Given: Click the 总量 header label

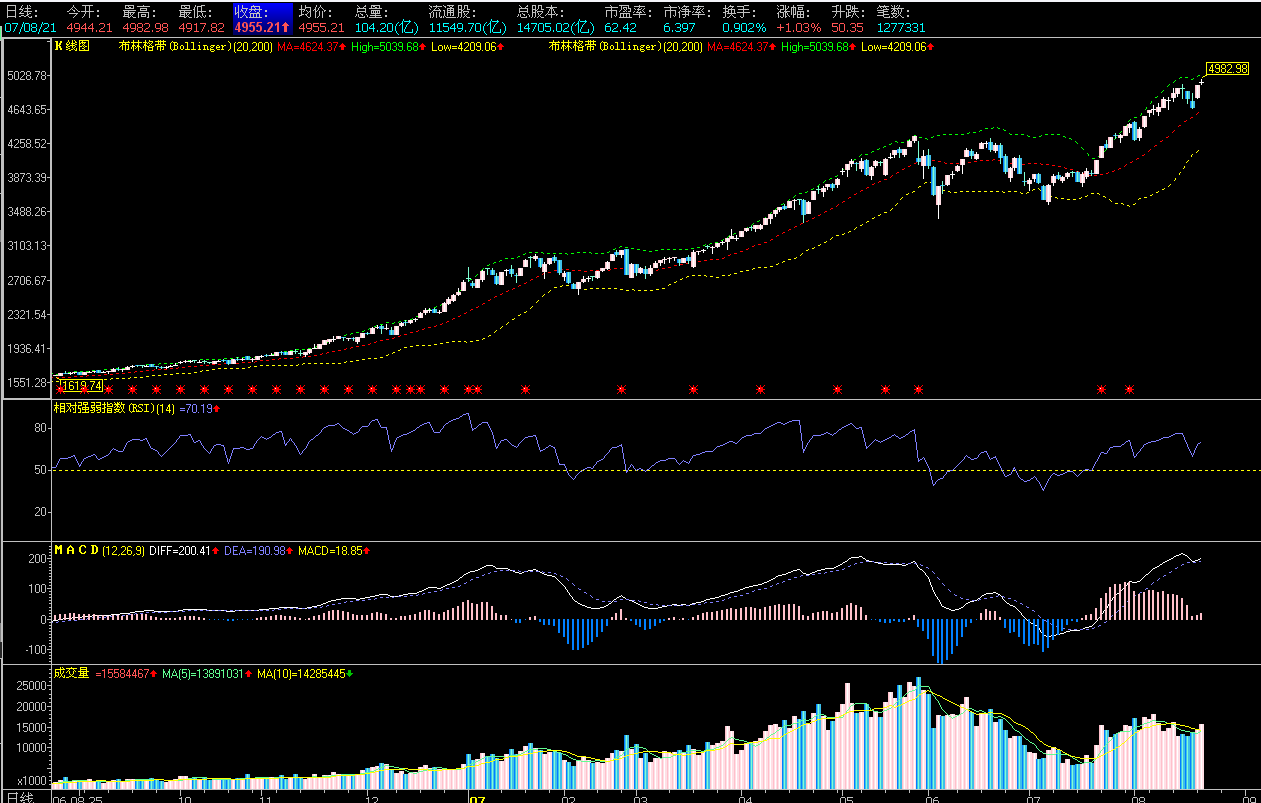Looking at the screenshot, I should pos(374,12).
